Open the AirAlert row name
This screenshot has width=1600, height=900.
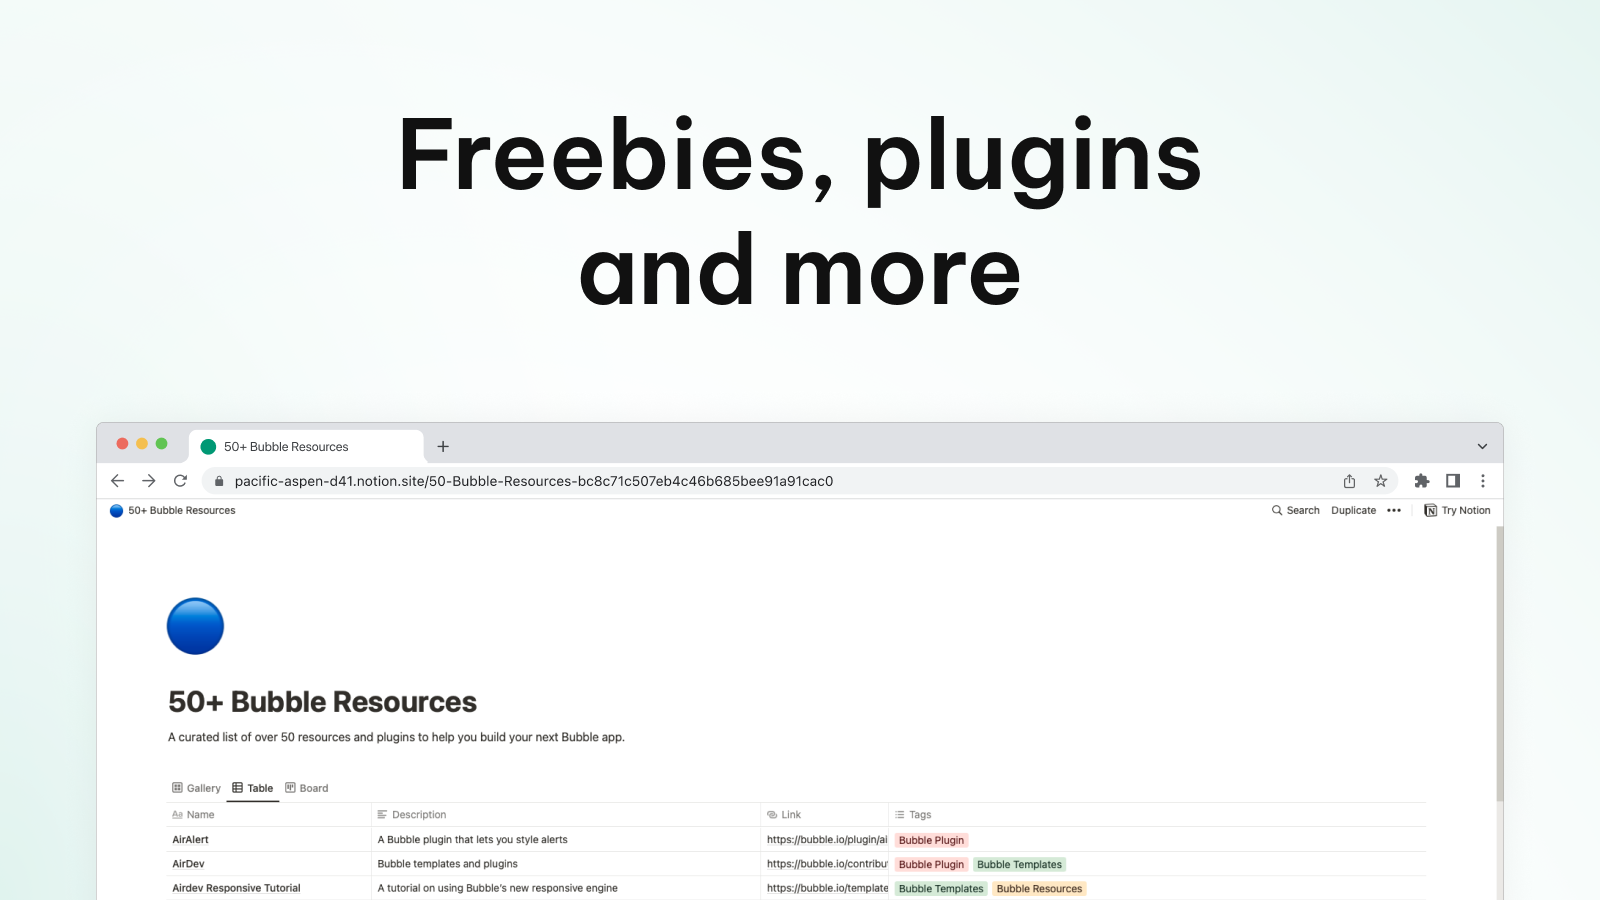coord(191,840)
